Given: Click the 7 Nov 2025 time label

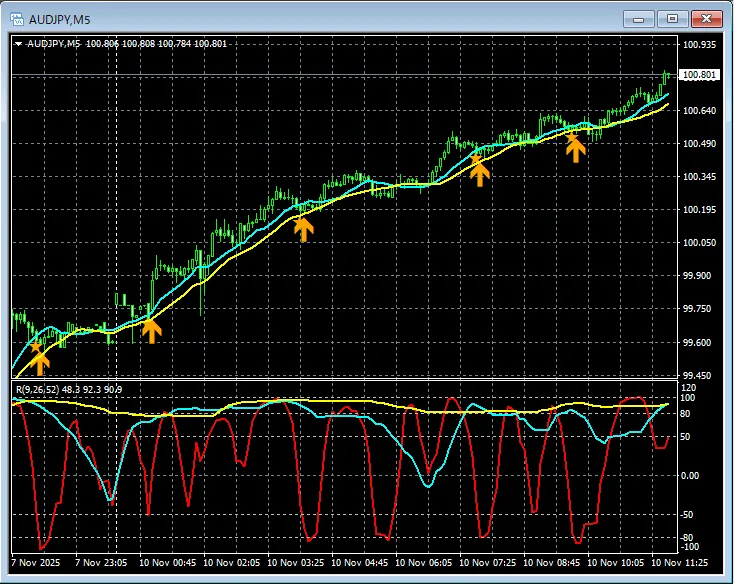Looking at the screenshot, I should (36, 562).
